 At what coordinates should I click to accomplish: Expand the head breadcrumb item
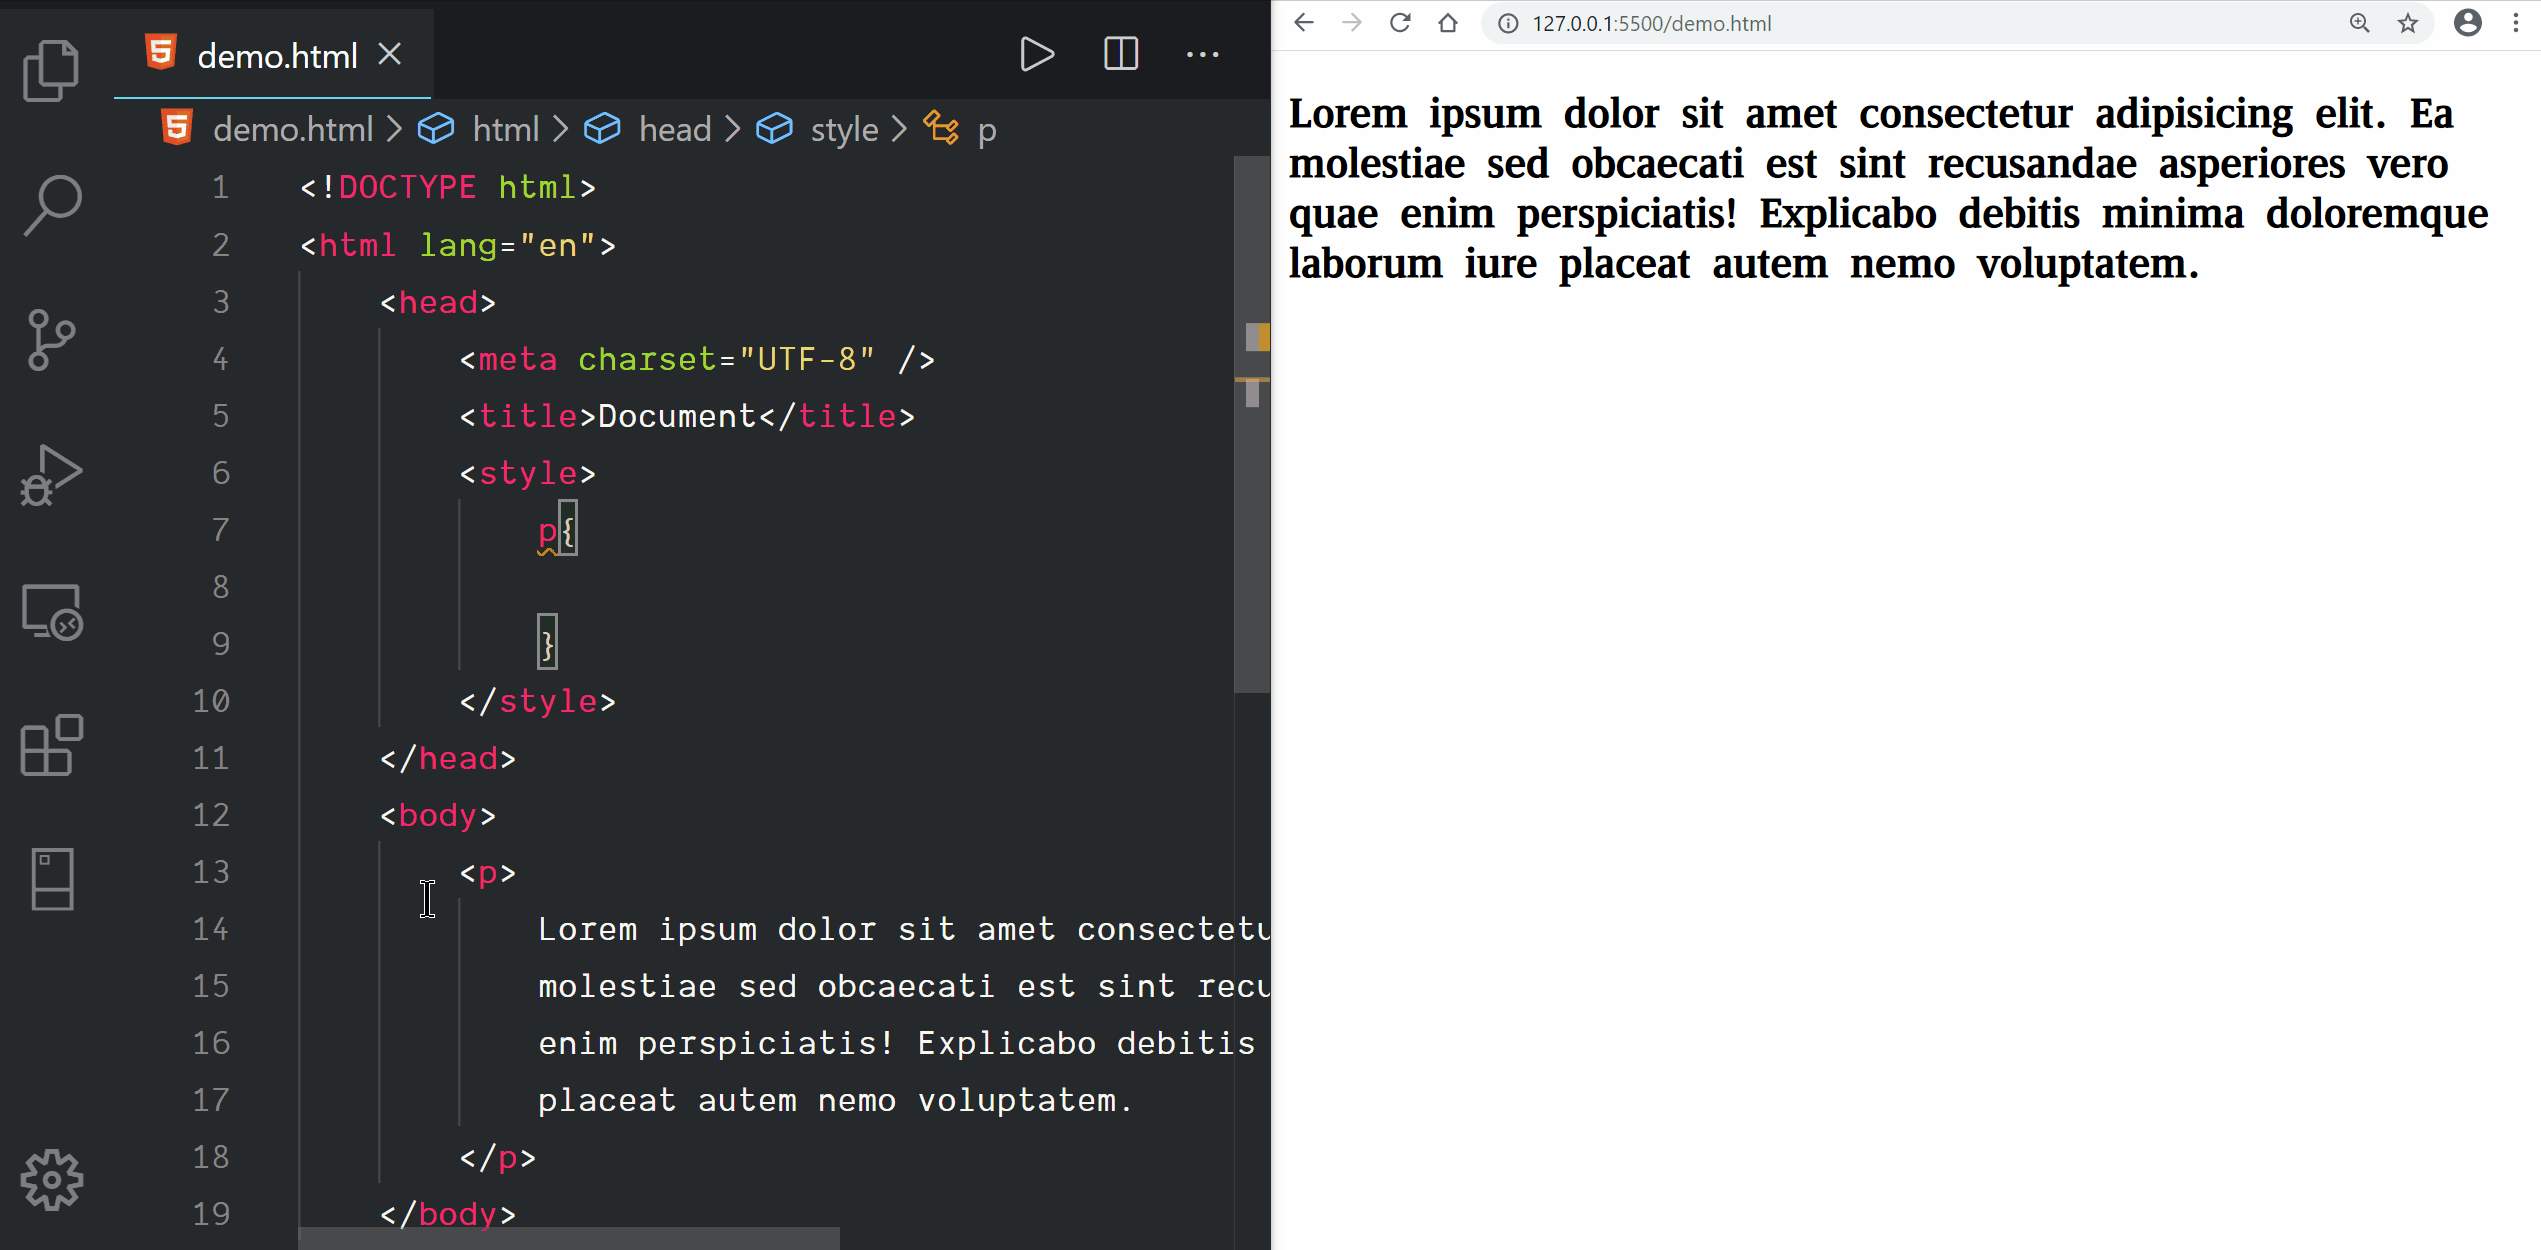coord(675,129)
